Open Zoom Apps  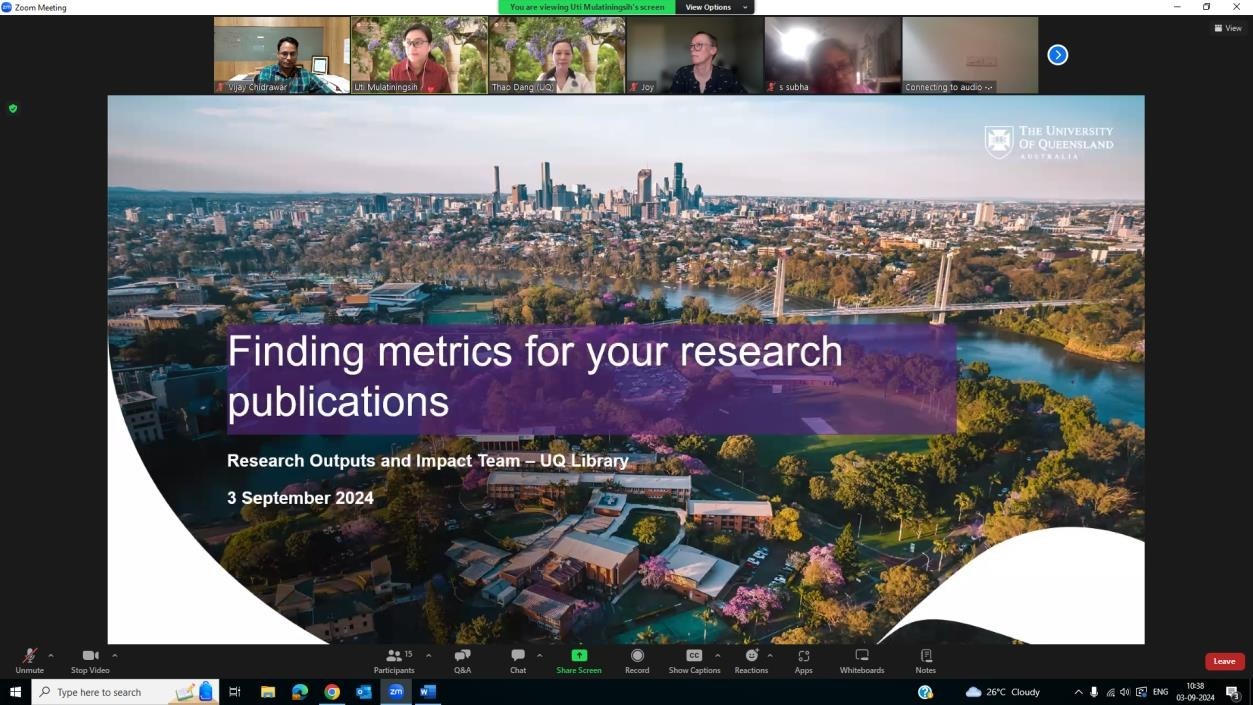804,661
